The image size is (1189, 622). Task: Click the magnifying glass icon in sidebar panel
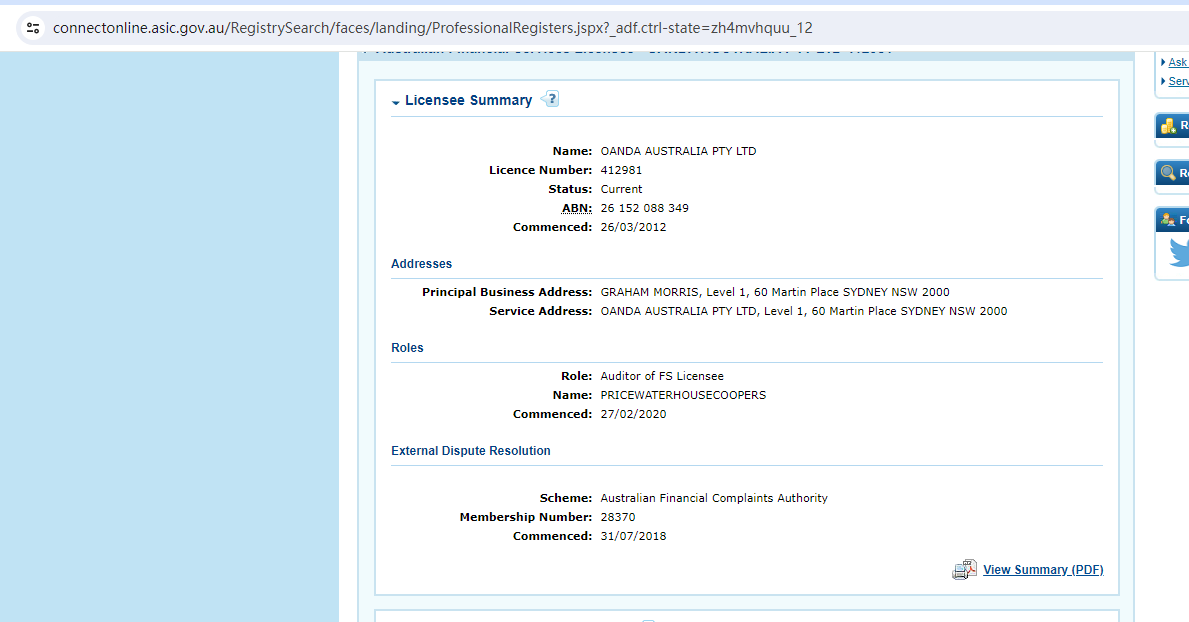point(1169,173)
